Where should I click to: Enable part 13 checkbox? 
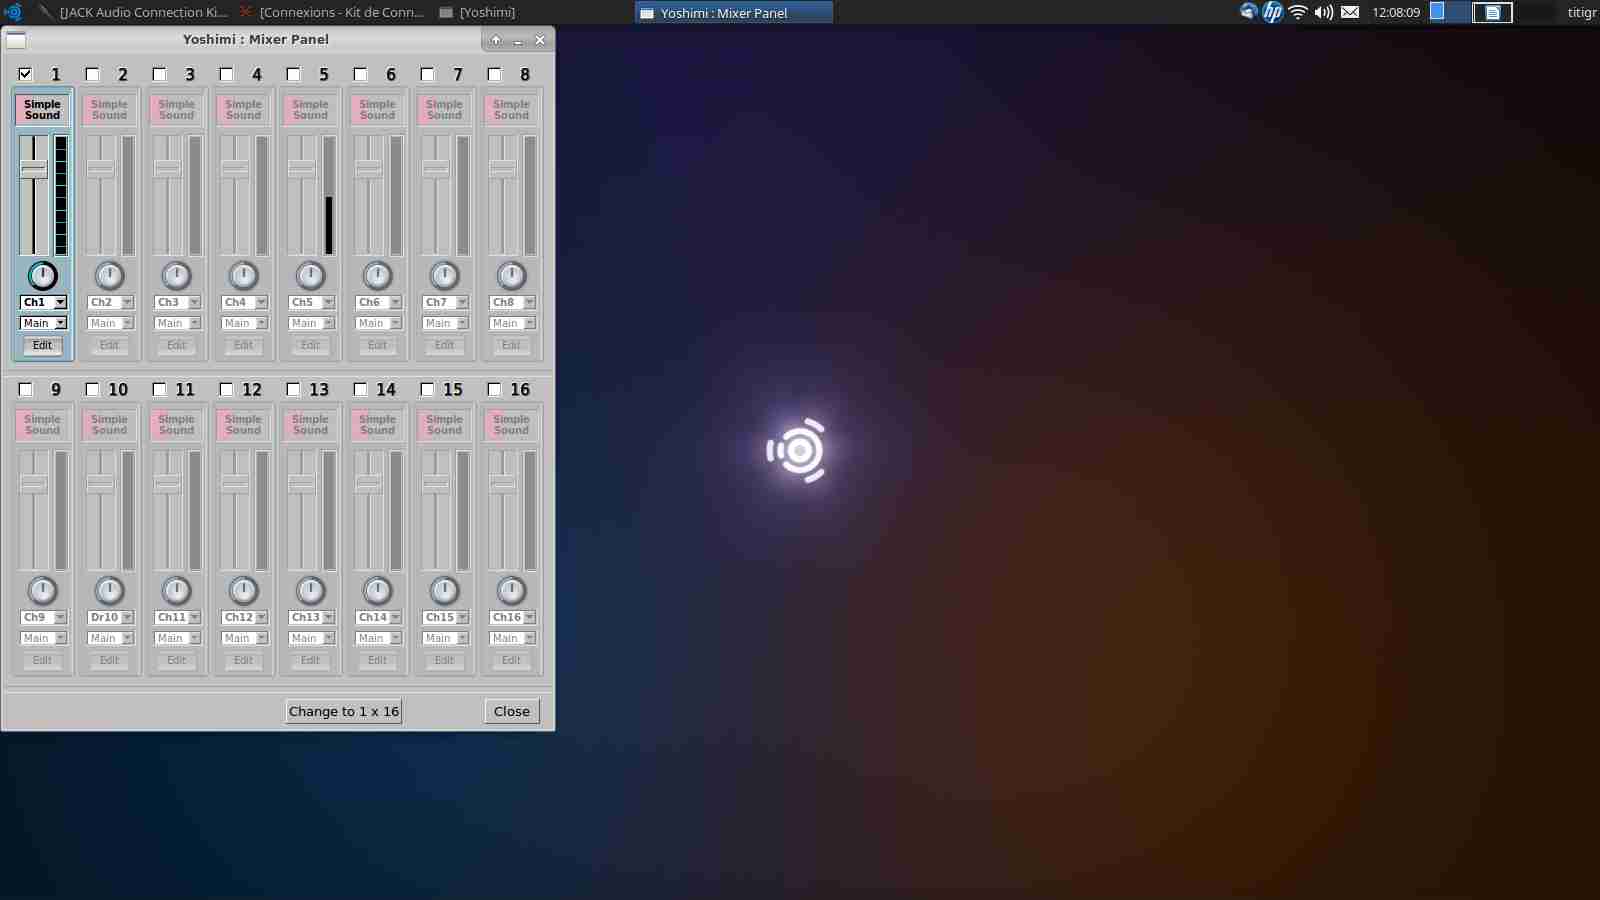[x=293, y=389]
